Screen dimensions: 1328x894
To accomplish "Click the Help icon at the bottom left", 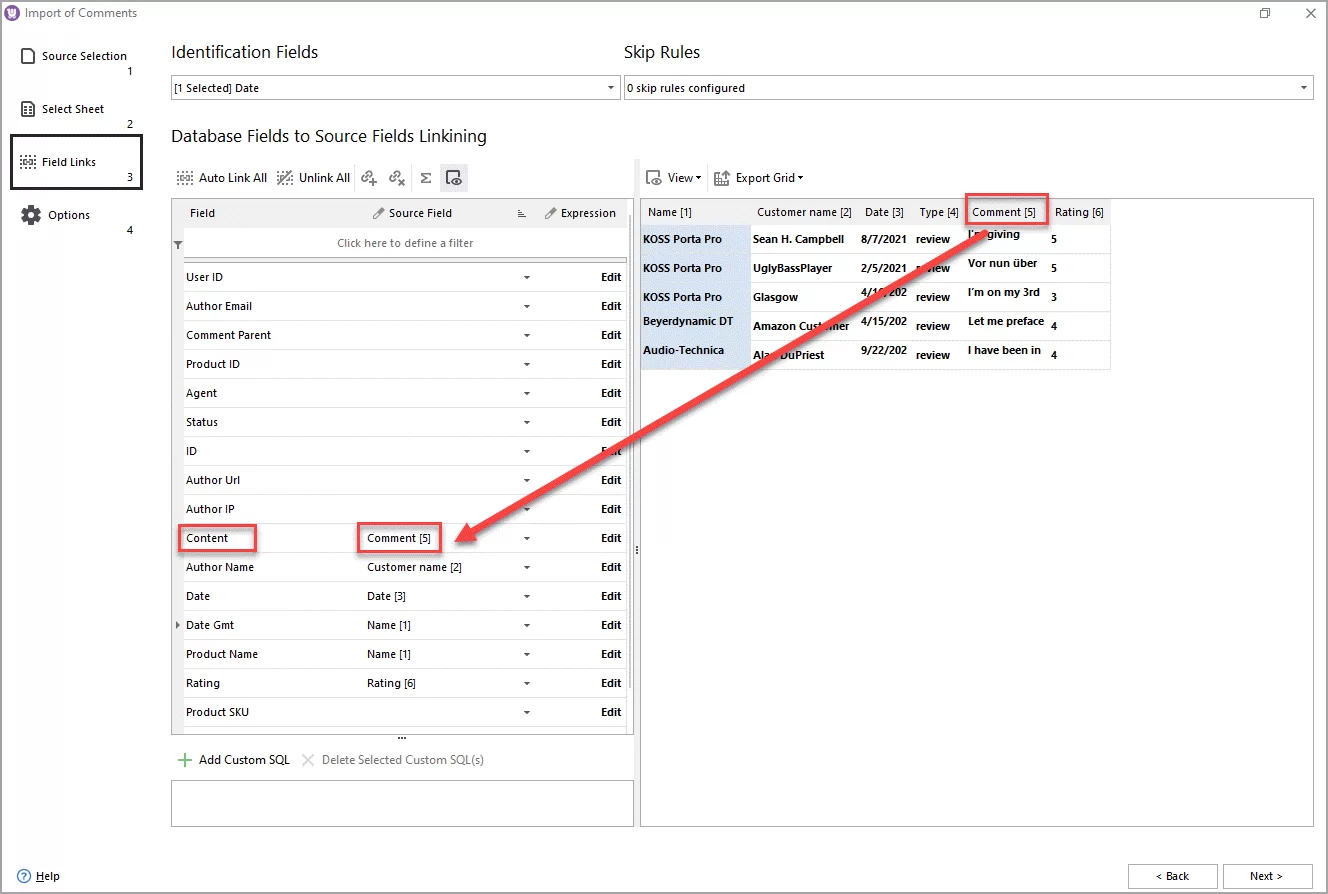I will pos(23,876).
